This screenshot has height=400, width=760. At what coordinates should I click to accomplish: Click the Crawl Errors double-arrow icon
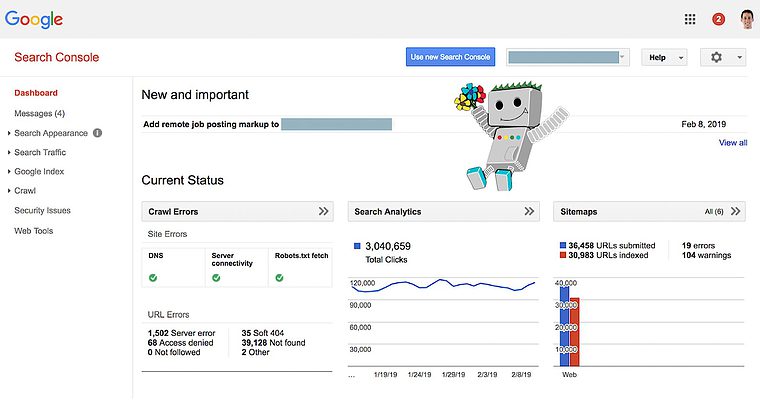point(323,211)
